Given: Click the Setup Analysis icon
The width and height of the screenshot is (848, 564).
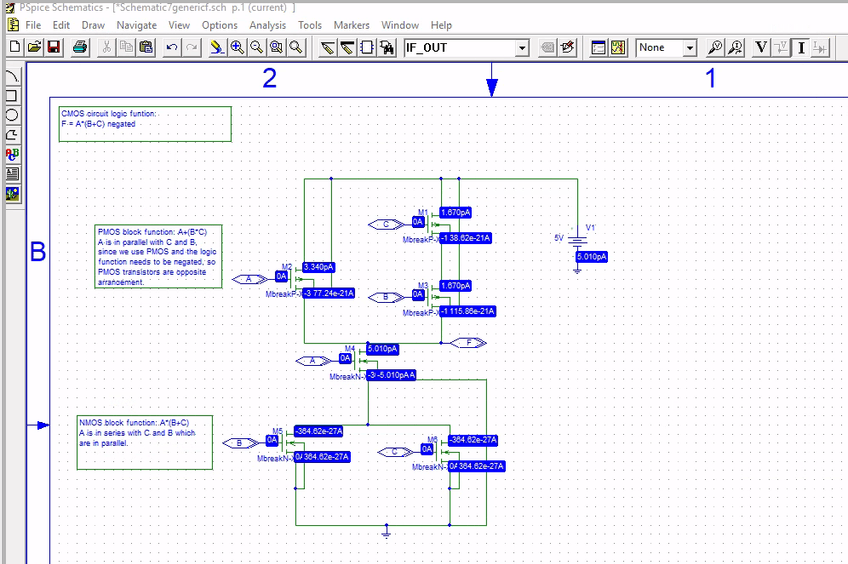Looking at the screenshot, I should [599, 47].
